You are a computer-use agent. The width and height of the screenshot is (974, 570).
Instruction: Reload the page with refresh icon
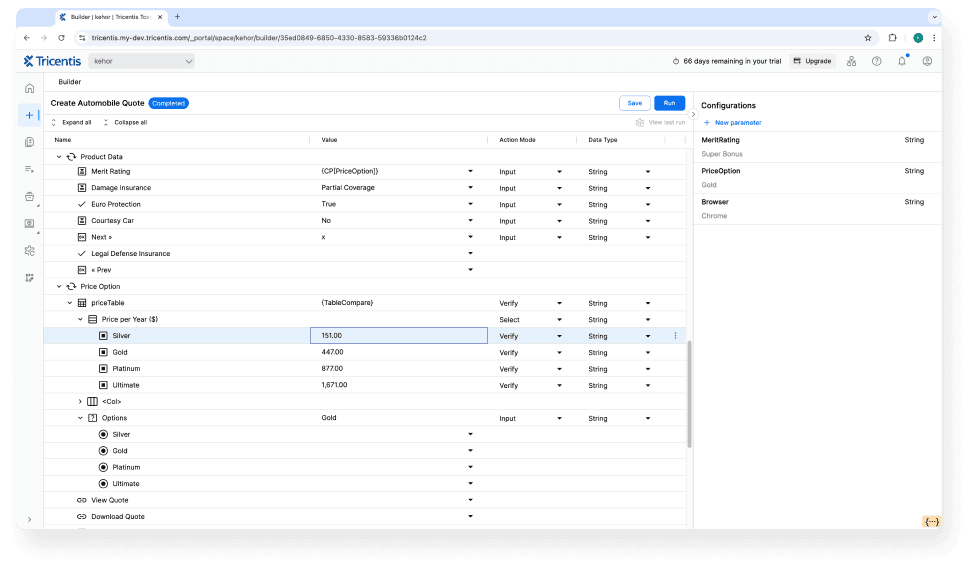pyautogui.click(x=61, y=38)
